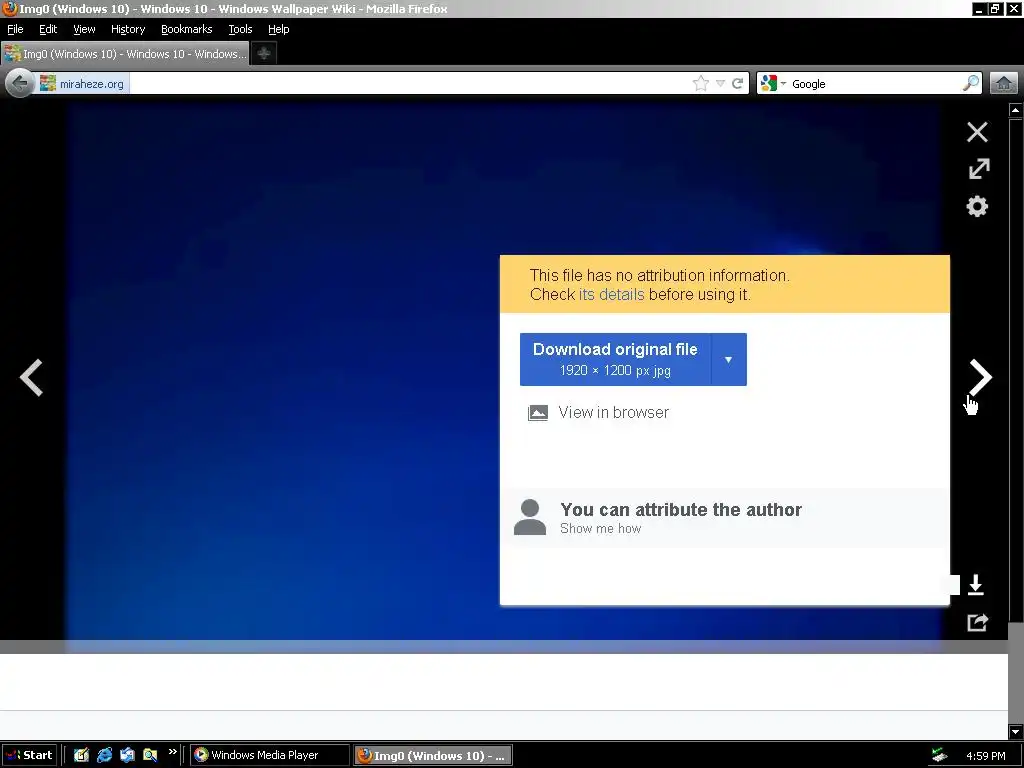The width and height of the screenshot is (1024, 768).
Task: Open the Help menu
Action: click(278, 29)
